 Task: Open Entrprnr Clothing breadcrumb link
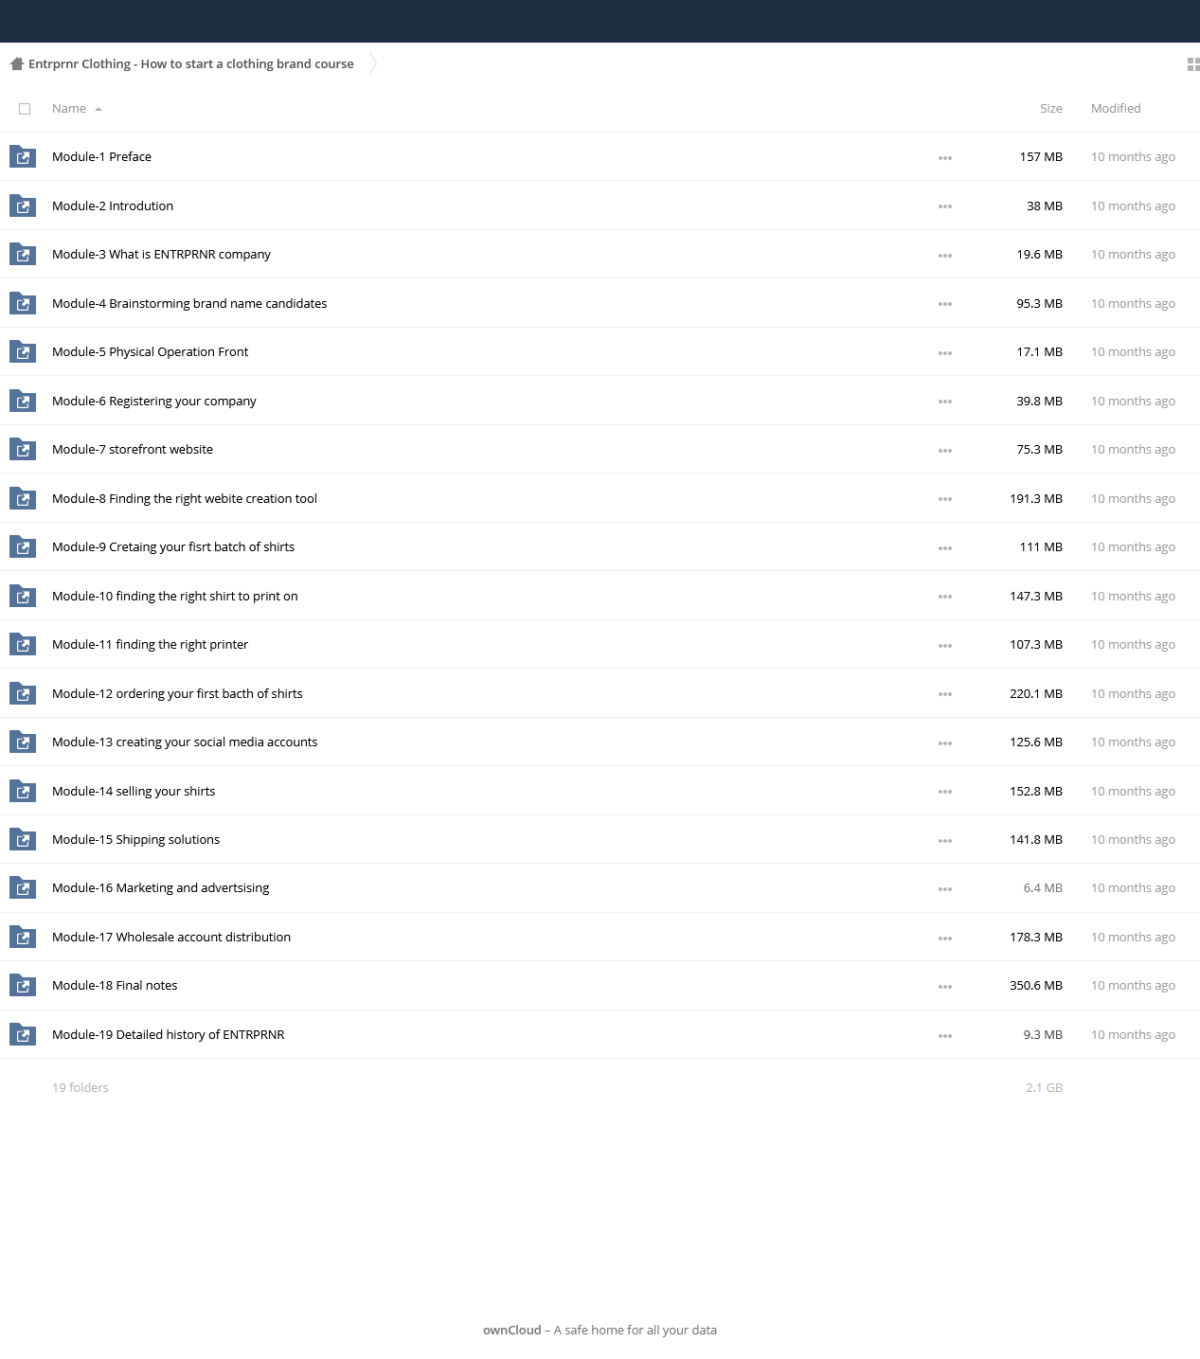(x=191, y=64)
